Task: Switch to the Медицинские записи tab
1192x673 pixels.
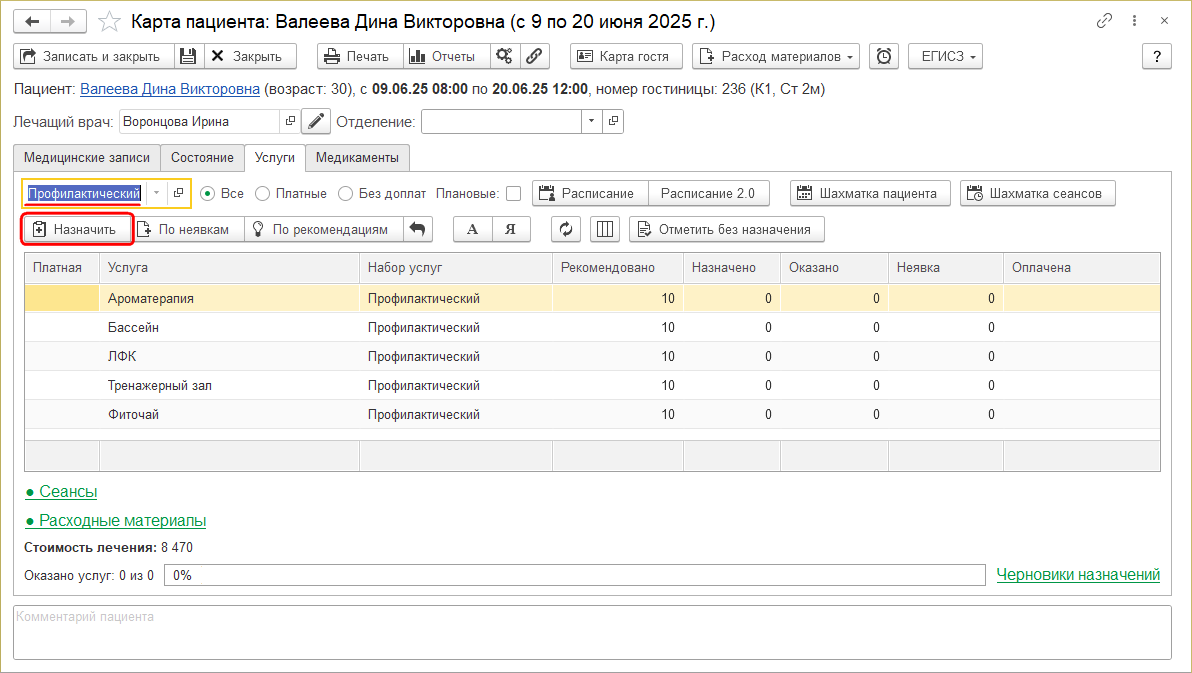Action: point(87,158)
